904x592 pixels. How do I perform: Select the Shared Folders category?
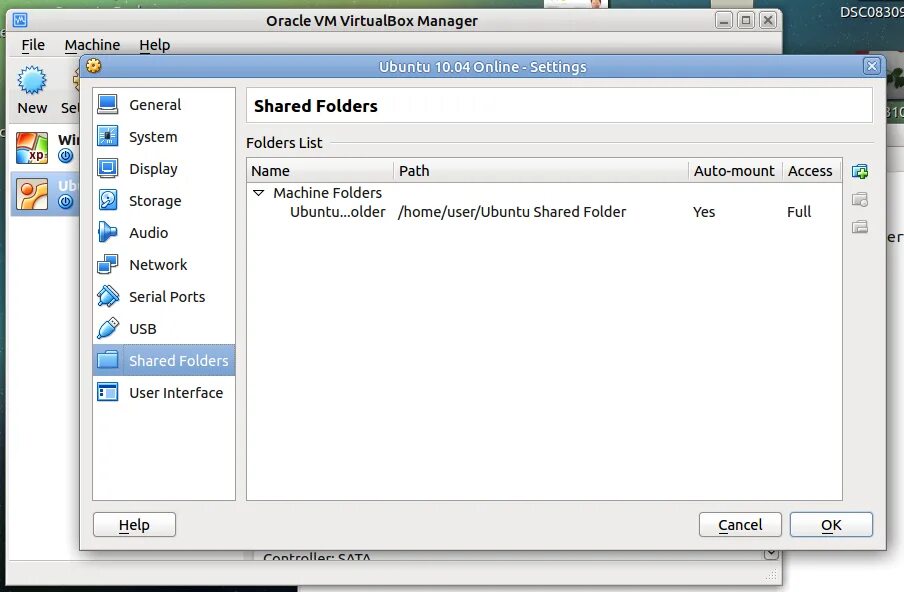(164, 360)
